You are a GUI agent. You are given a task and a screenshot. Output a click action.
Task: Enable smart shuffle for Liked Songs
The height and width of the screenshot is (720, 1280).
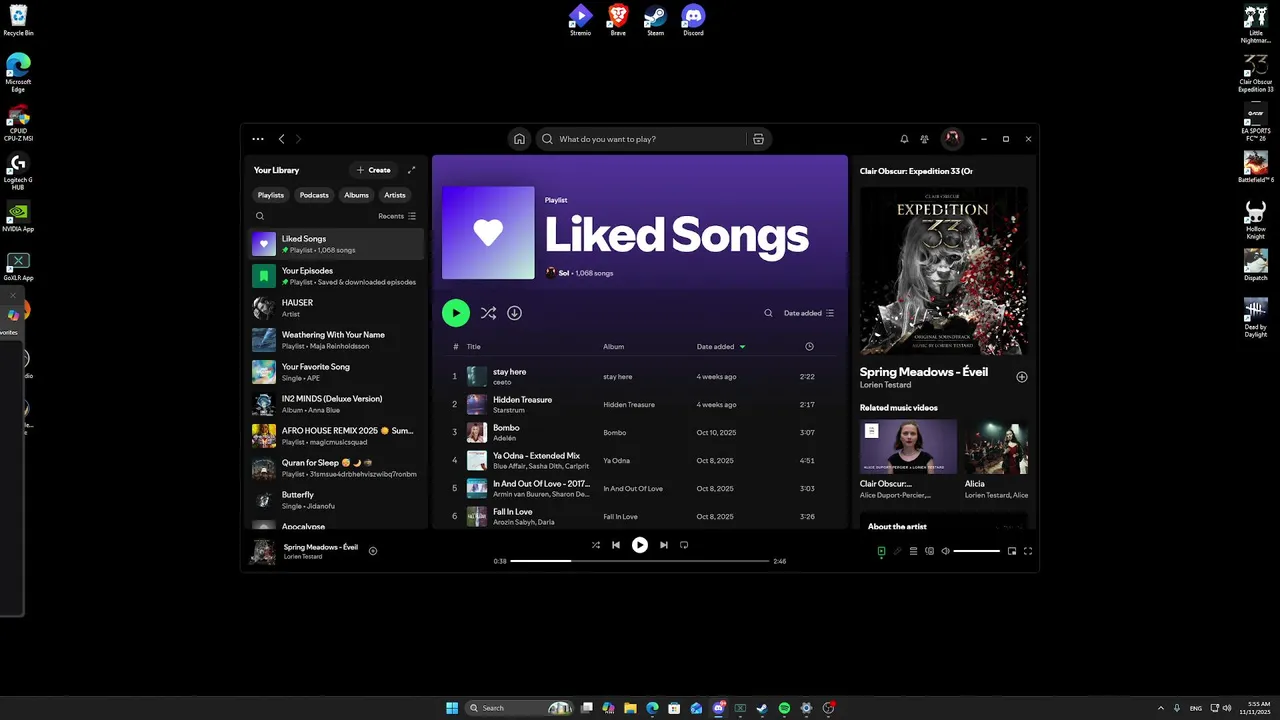[x=488, y=313]
